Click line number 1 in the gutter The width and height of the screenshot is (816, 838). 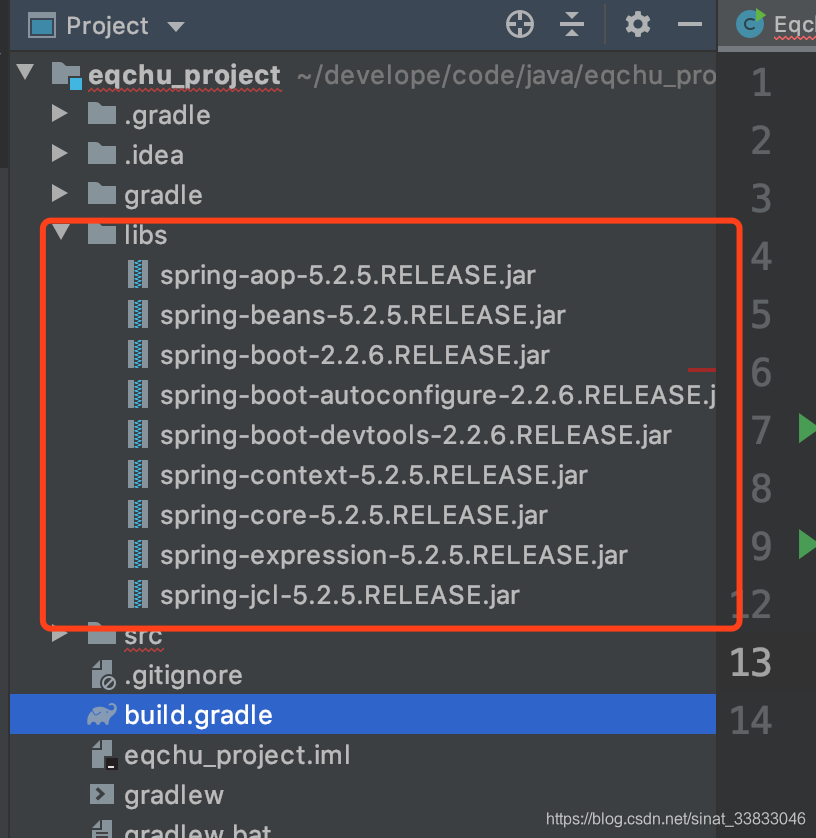click(761, 83)
